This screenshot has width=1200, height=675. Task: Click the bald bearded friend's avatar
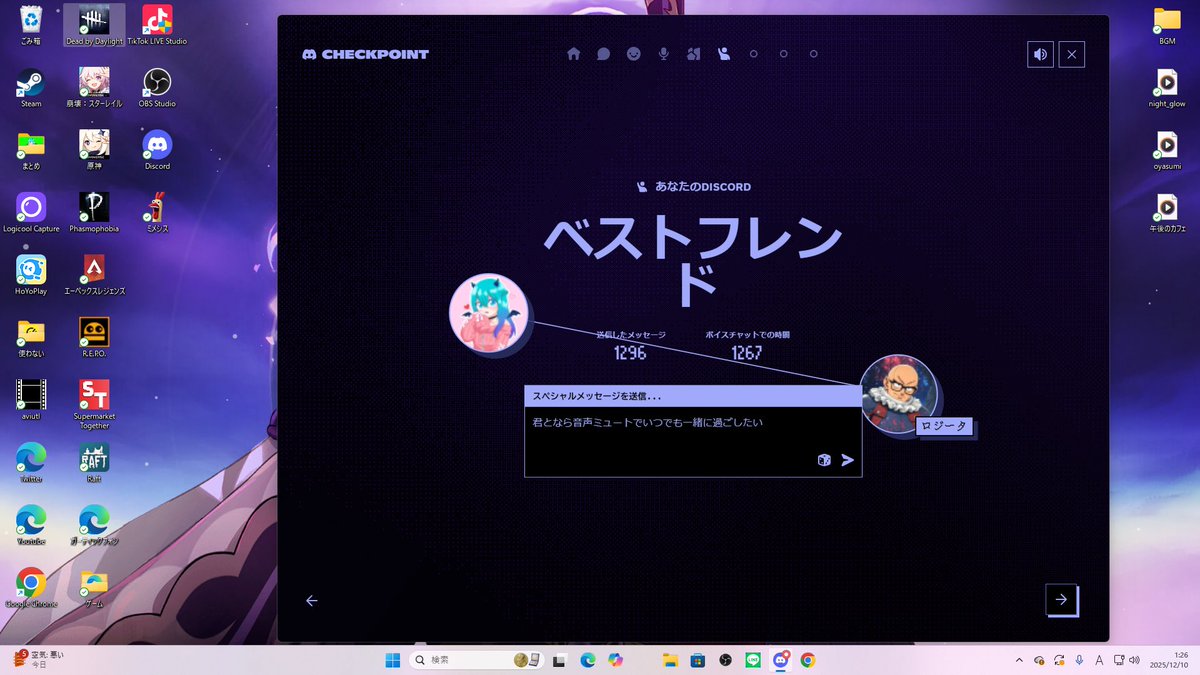click(899, 393)
